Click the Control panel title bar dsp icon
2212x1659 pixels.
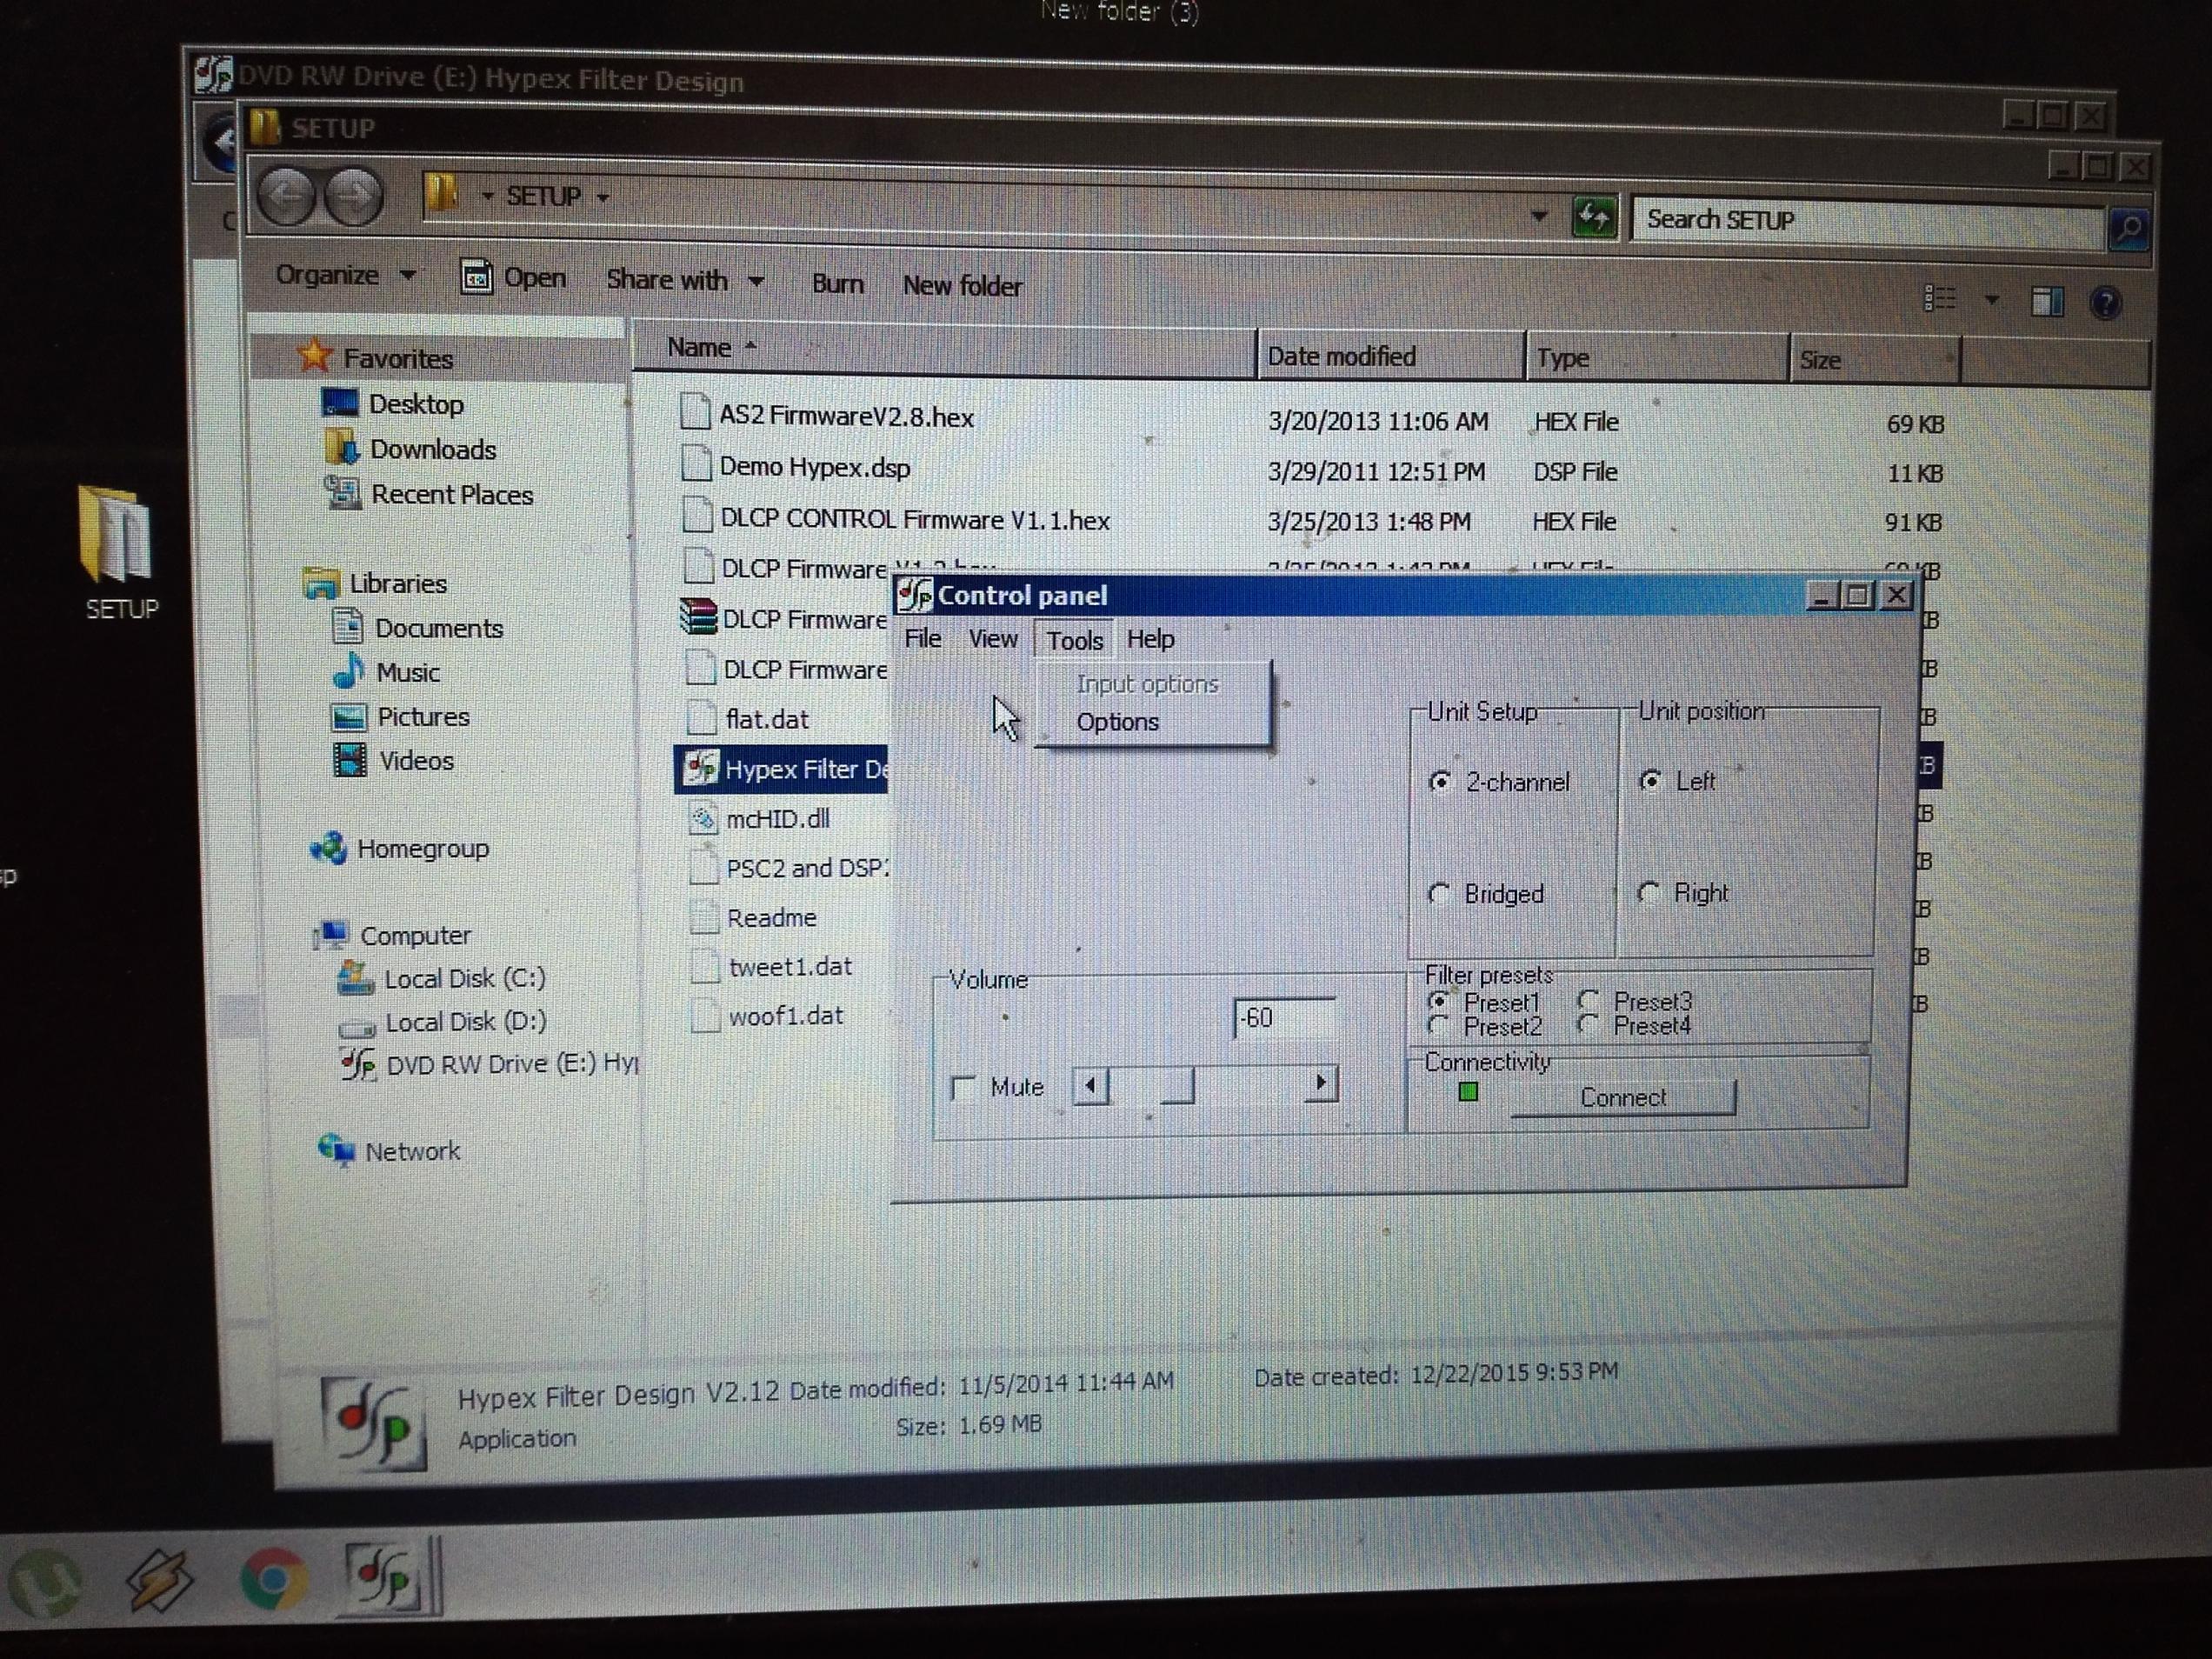[914, 595]
